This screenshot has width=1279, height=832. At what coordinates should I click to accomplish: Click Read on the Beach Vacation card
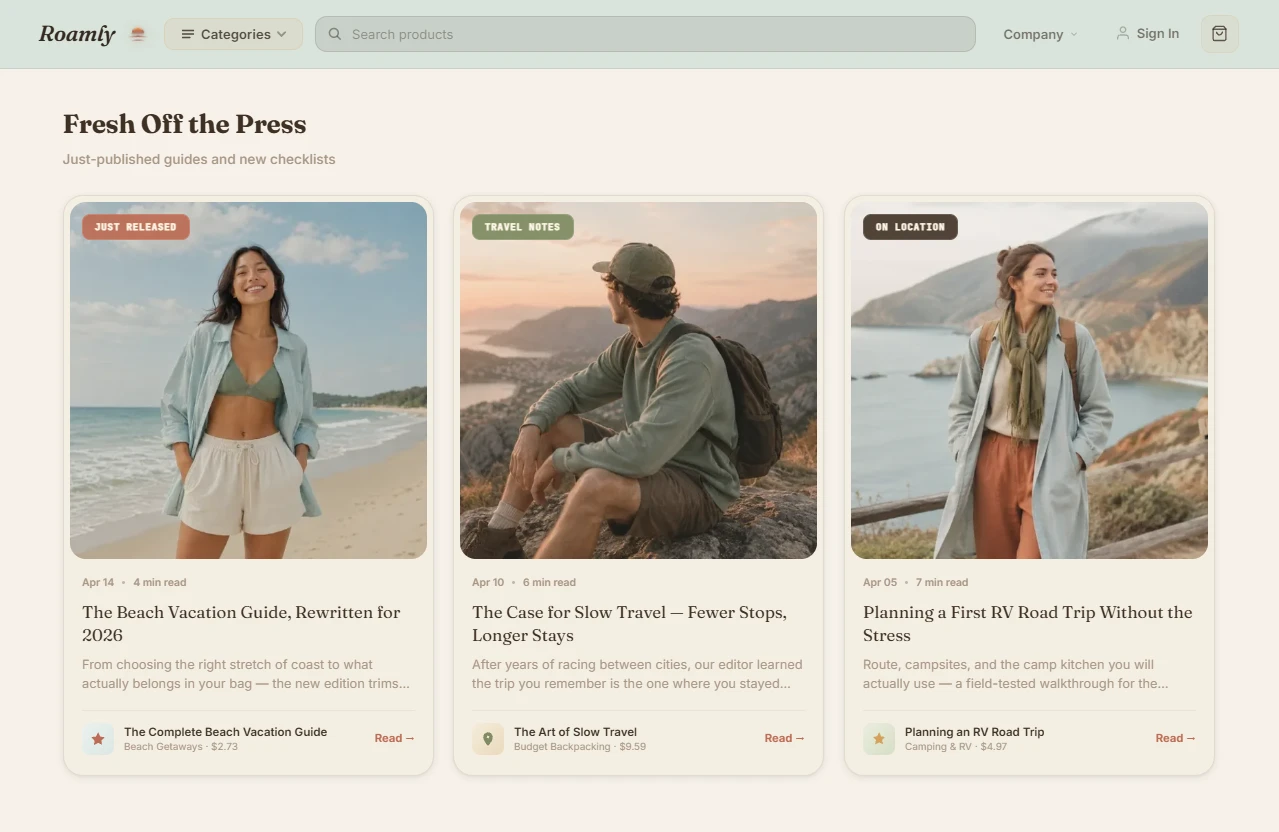pyautogui.click(x=394, y=738)
